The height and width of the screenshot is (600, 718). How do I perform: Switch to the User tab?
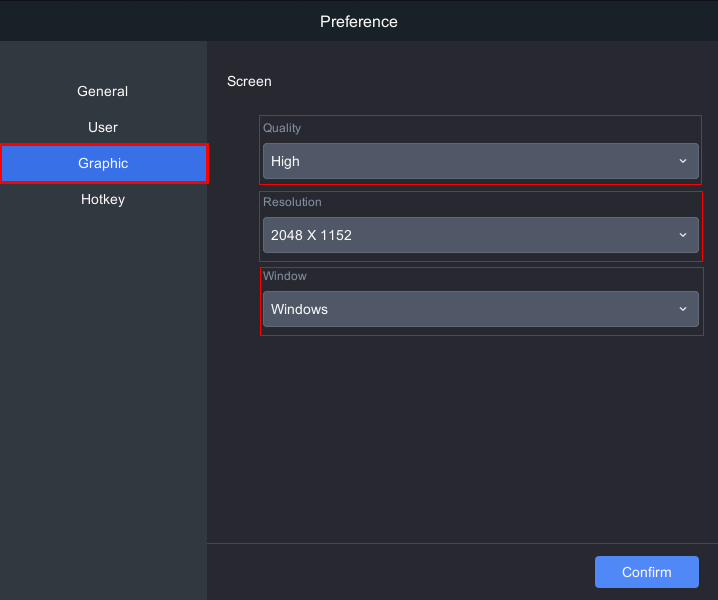point(103,127)
